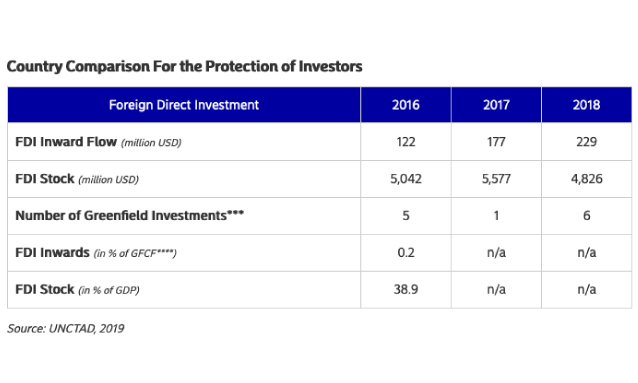This screenshot has height=383, width=638.
Task: Select the 2018 Greenfield Investments value 6
Action: tap(586, 216)
